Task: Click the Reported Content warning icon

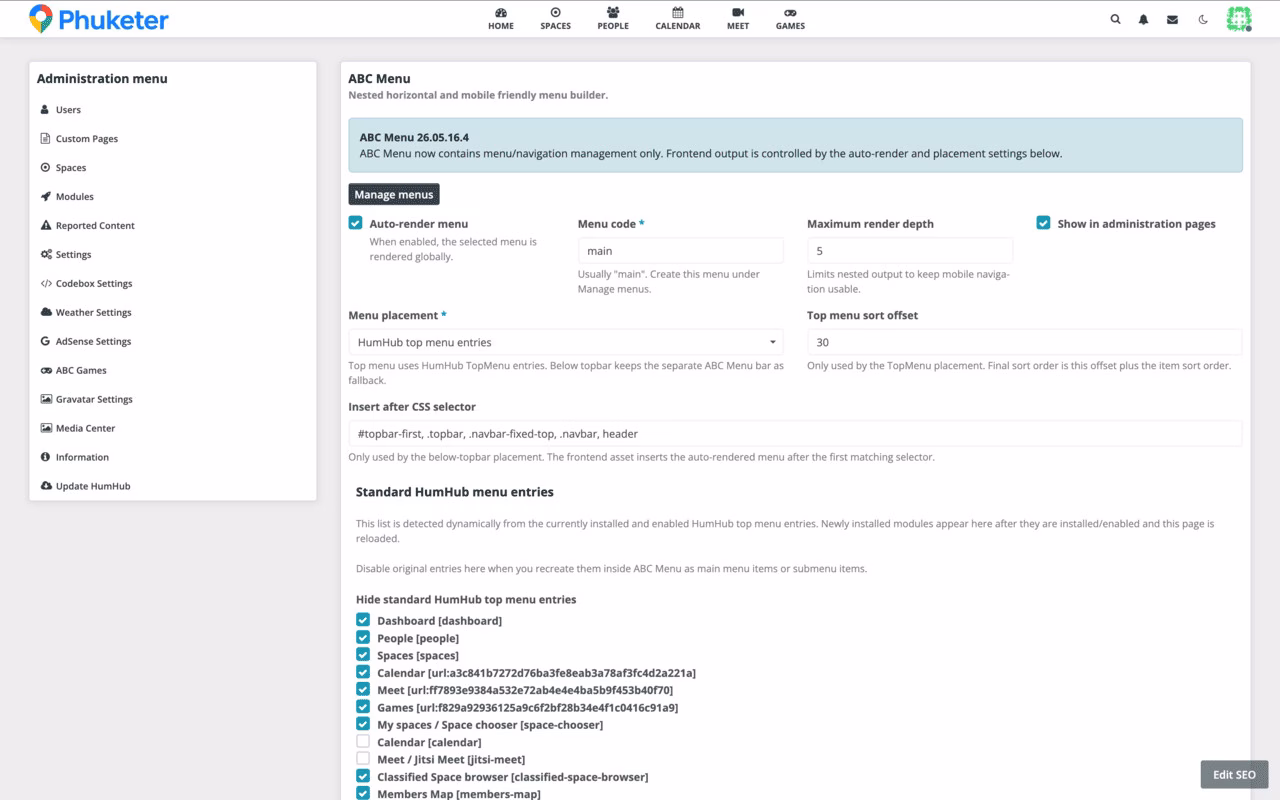Action: coord(45,226)
